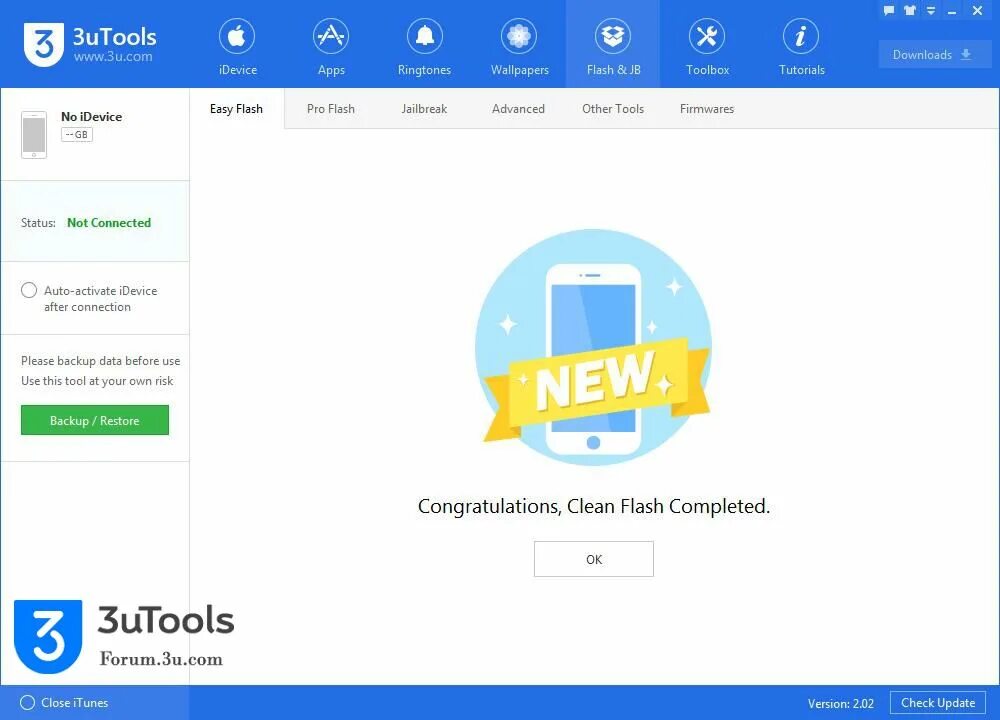
Task: Click the Not Connected status text
Action: tap(109, 223)
